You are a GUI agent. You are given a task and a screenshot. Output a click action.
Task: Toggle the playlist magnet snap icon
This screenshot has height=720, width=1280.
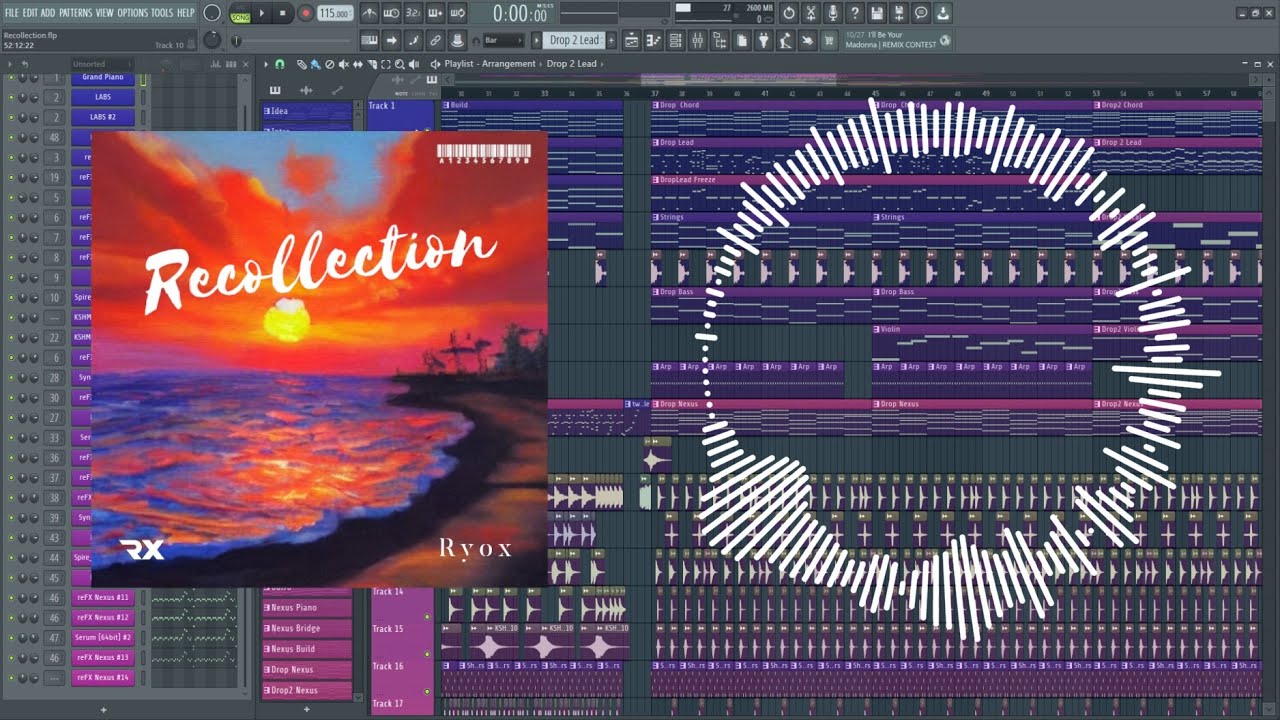[x=280, y=64]
